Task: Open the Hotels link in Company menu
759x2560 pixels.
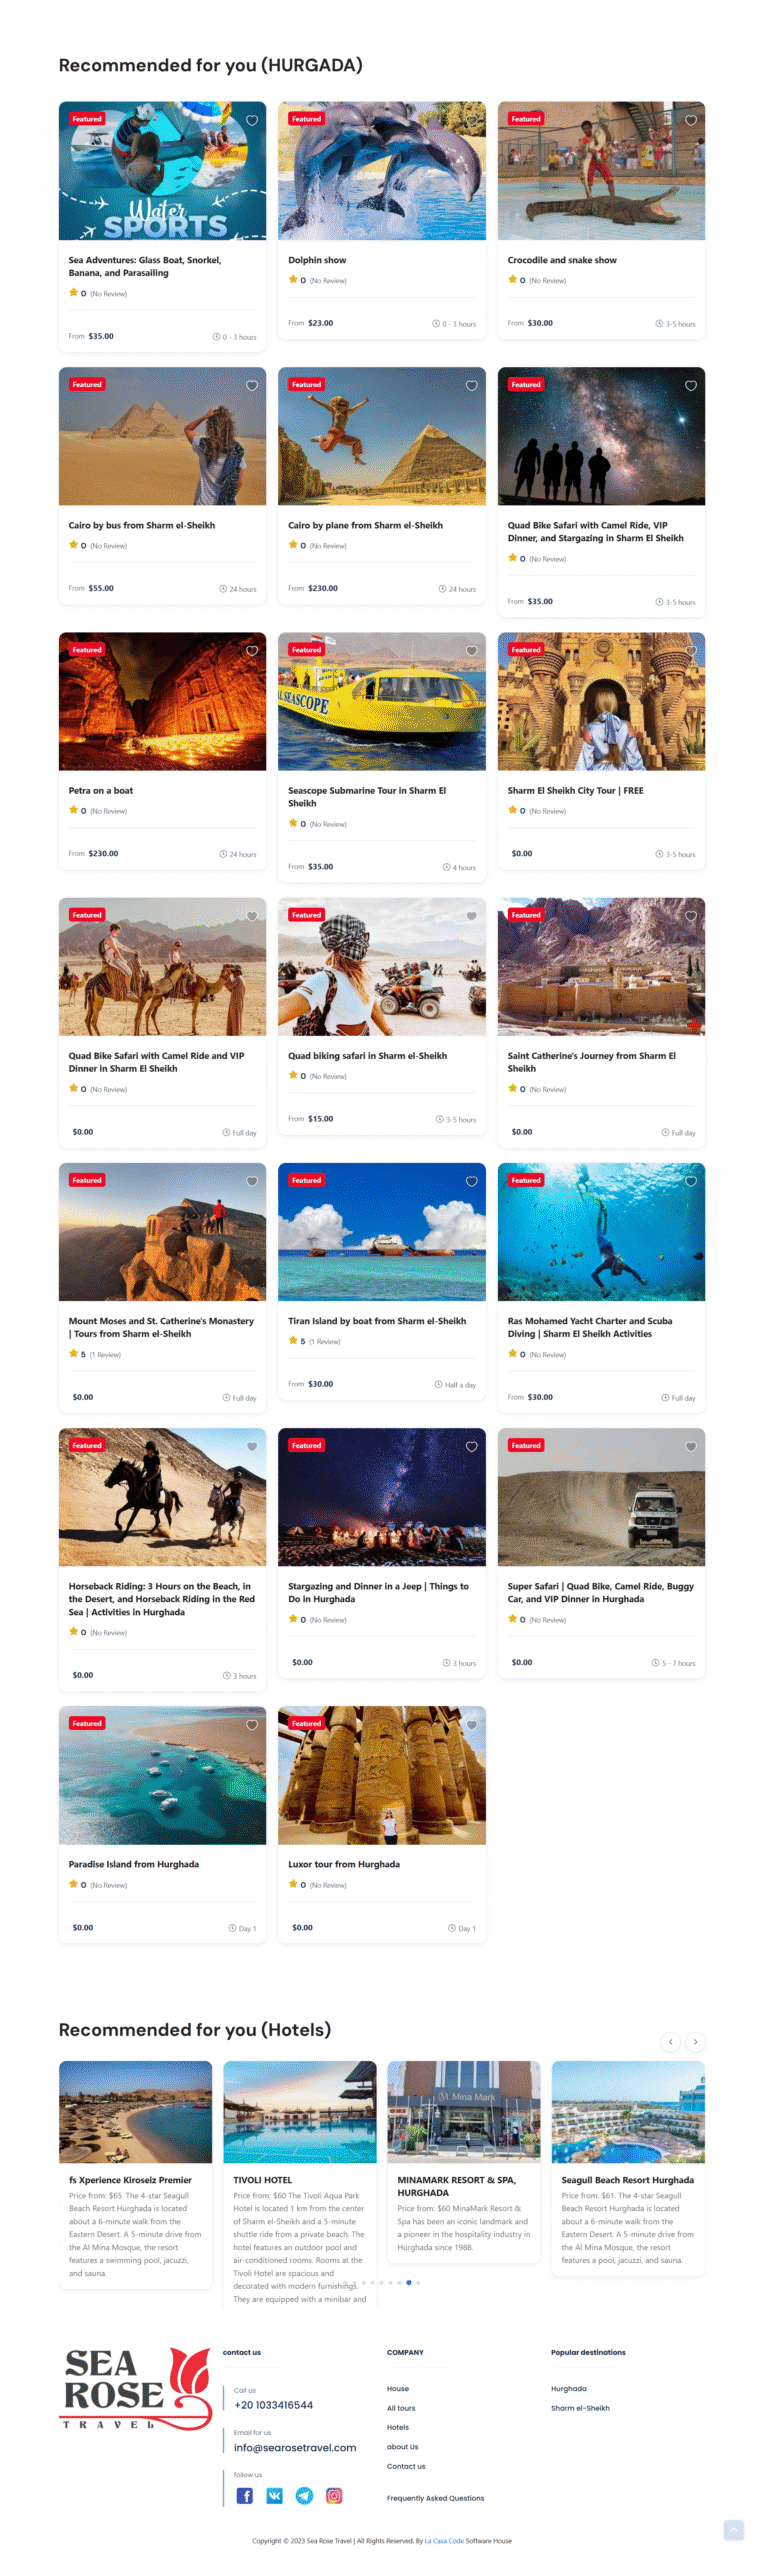Action: [x=397, y=2427]
